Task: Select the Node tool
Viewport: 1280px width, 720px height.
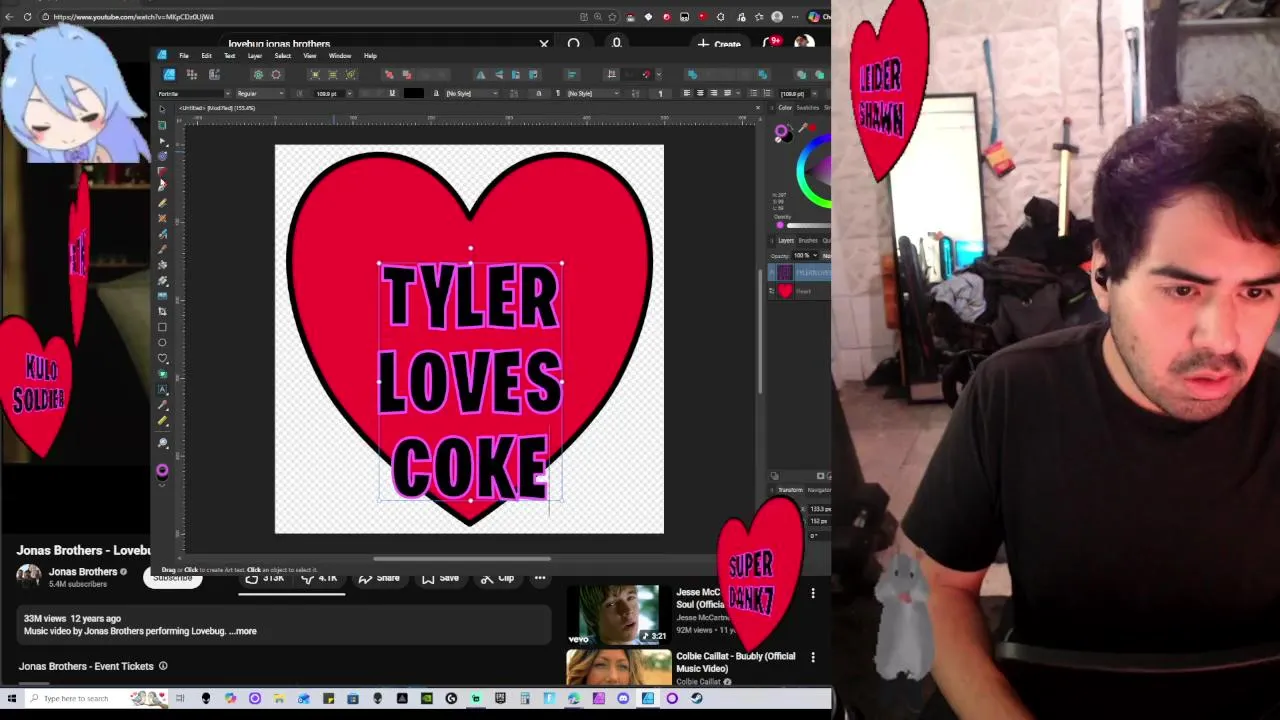Action: pyautogui.click(x=162, y=141)
